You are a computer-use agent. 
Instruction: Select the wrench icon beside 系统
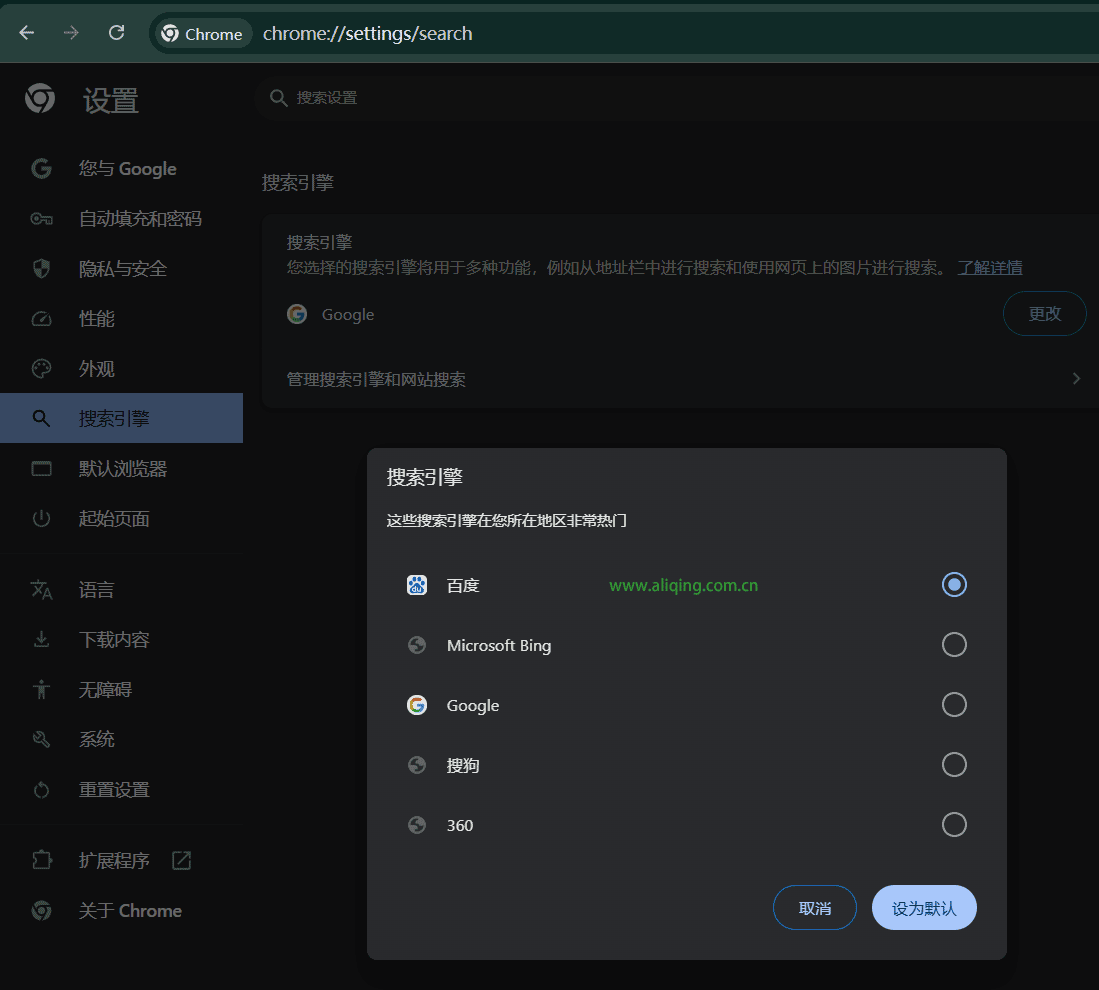[40, 739]
